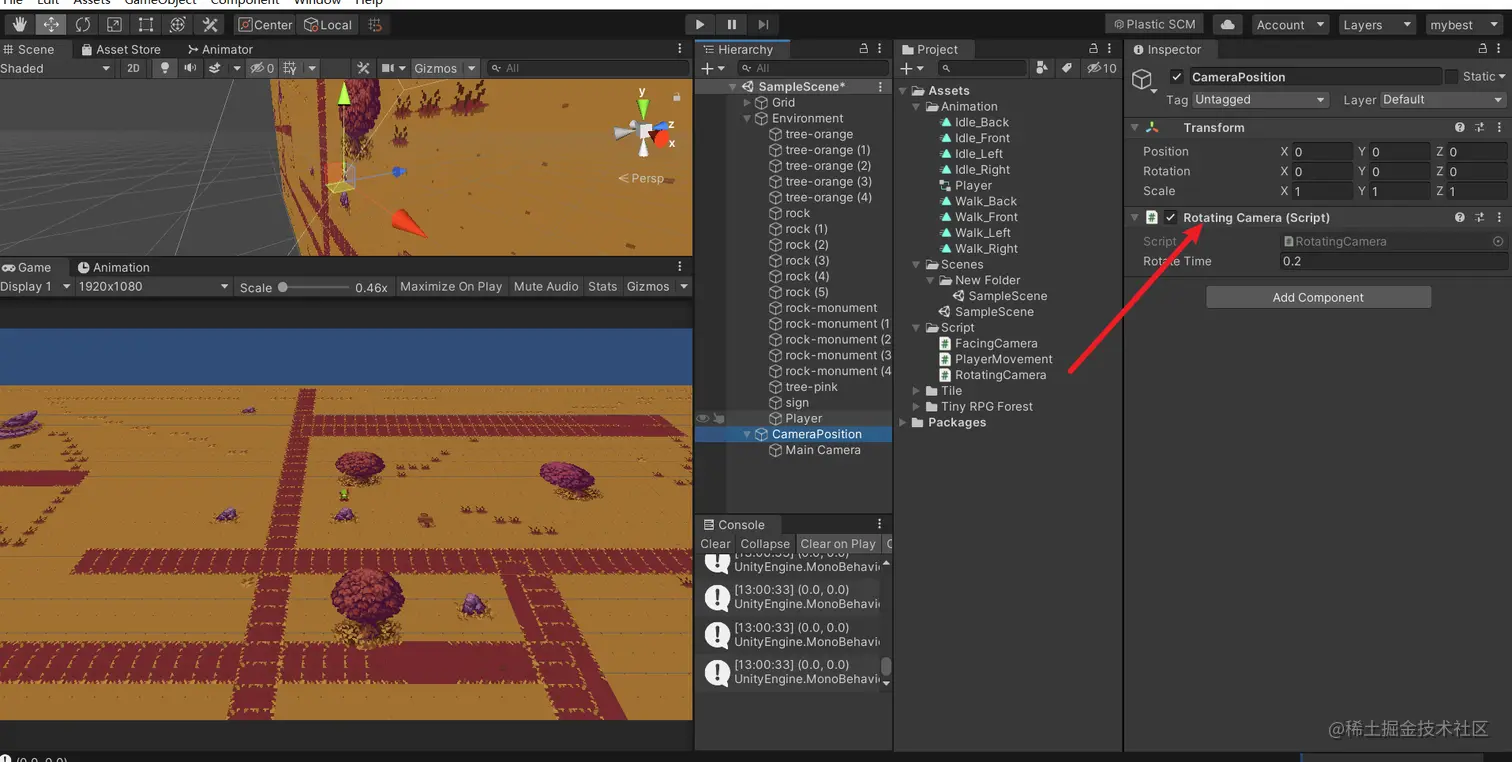Viewport: 1512px width, 762px height.
Task: Toggle Stats overlay in Game view
Action: pos(602,286)
